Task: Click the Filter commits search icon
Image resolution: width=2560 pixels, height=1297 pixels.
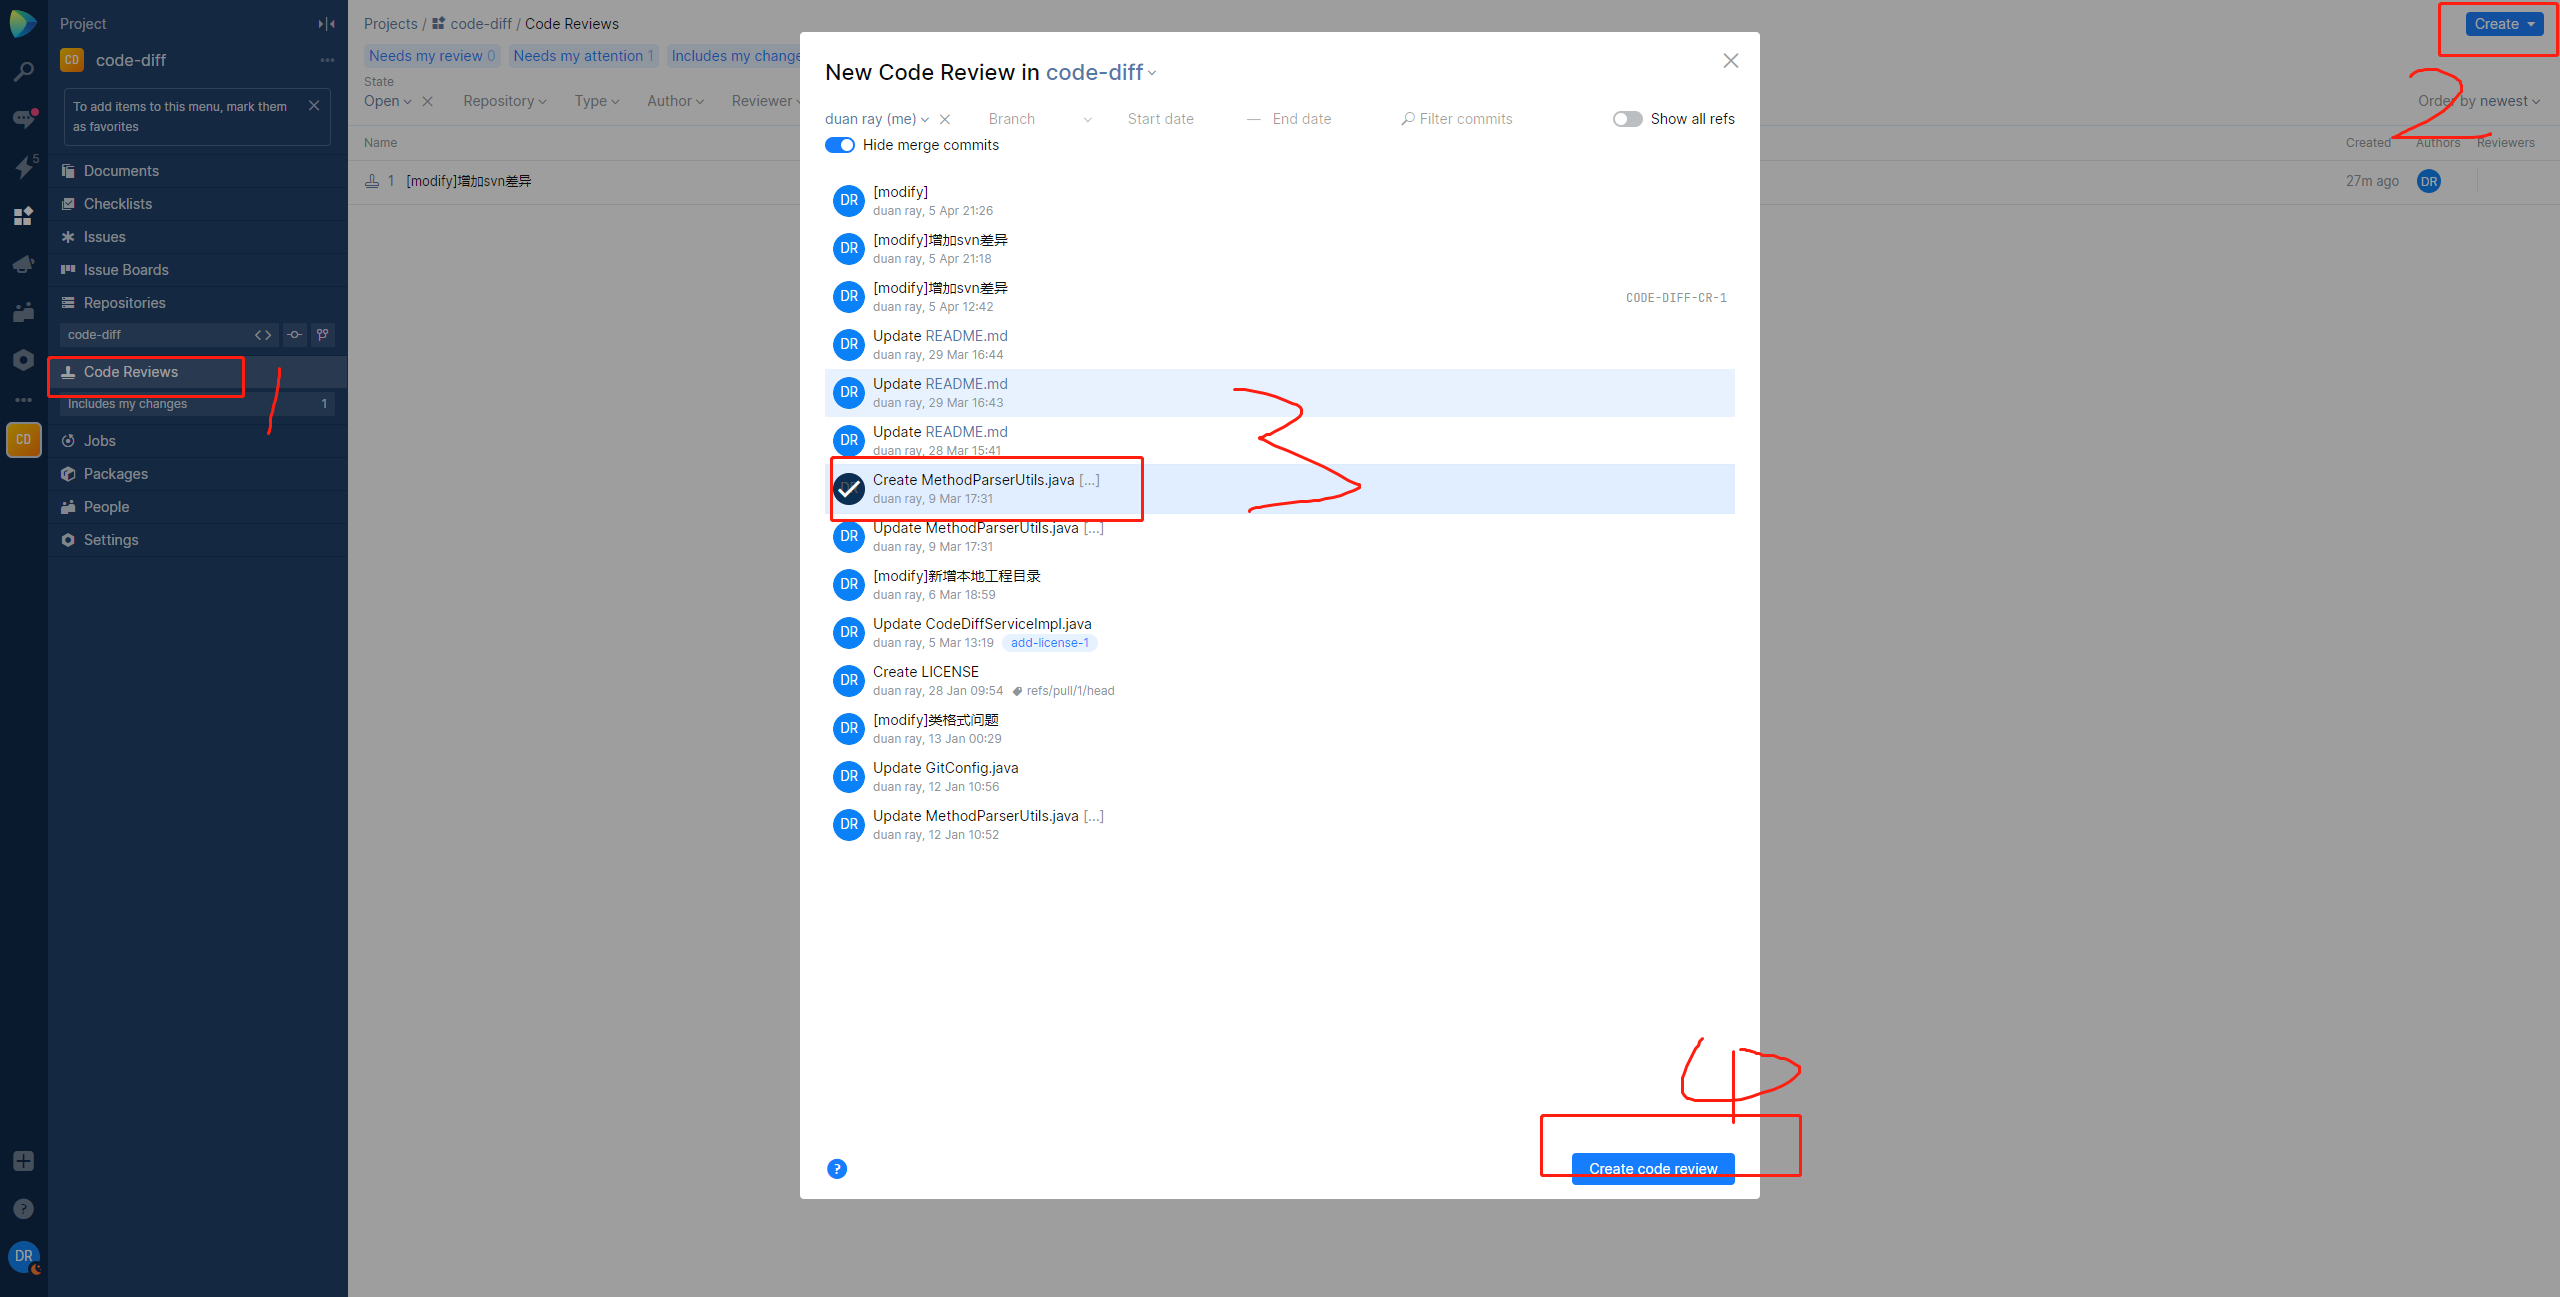Action: pyautogui.click(x=1408, y=119)
